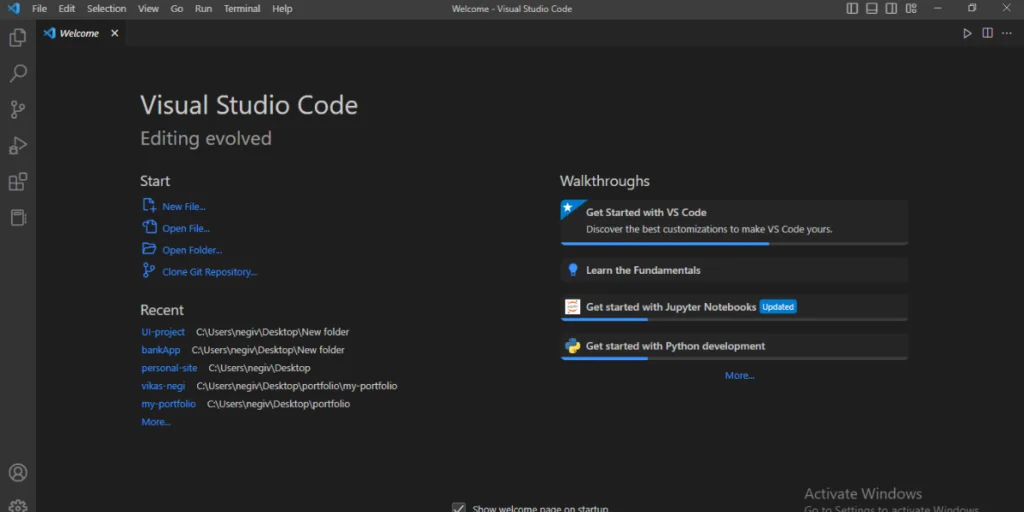Open Get started with Python development walkthrough
Viewport: 1024px width, 512px height.
[734, 347]
